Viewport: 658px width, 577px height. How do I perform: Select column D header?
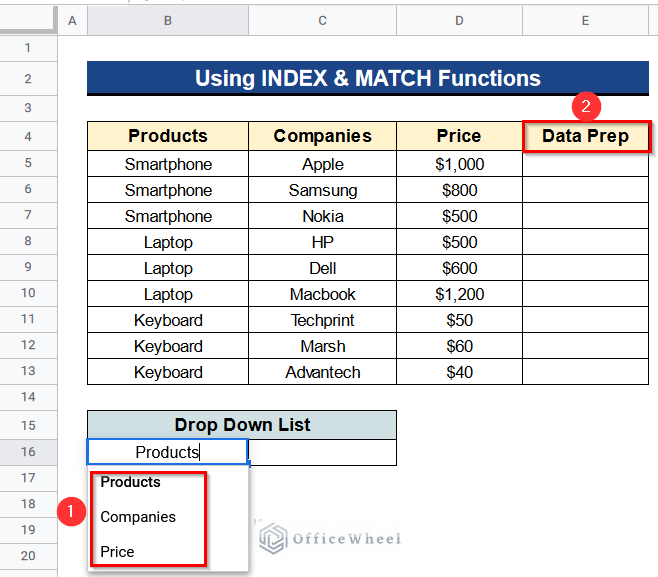pyautogui.click(x=460, y=21)
